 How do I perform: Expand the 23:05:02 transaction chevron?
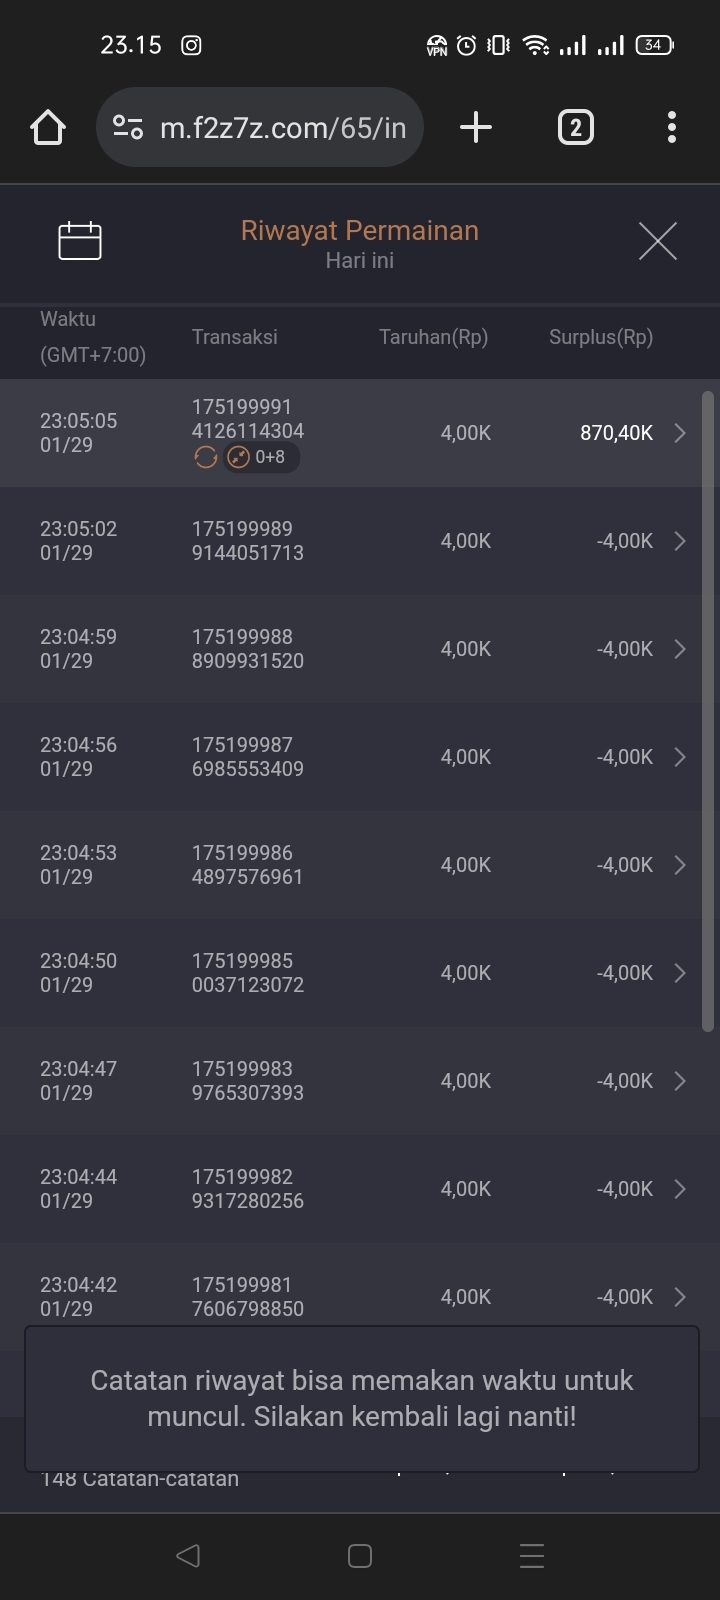[680, 541]
